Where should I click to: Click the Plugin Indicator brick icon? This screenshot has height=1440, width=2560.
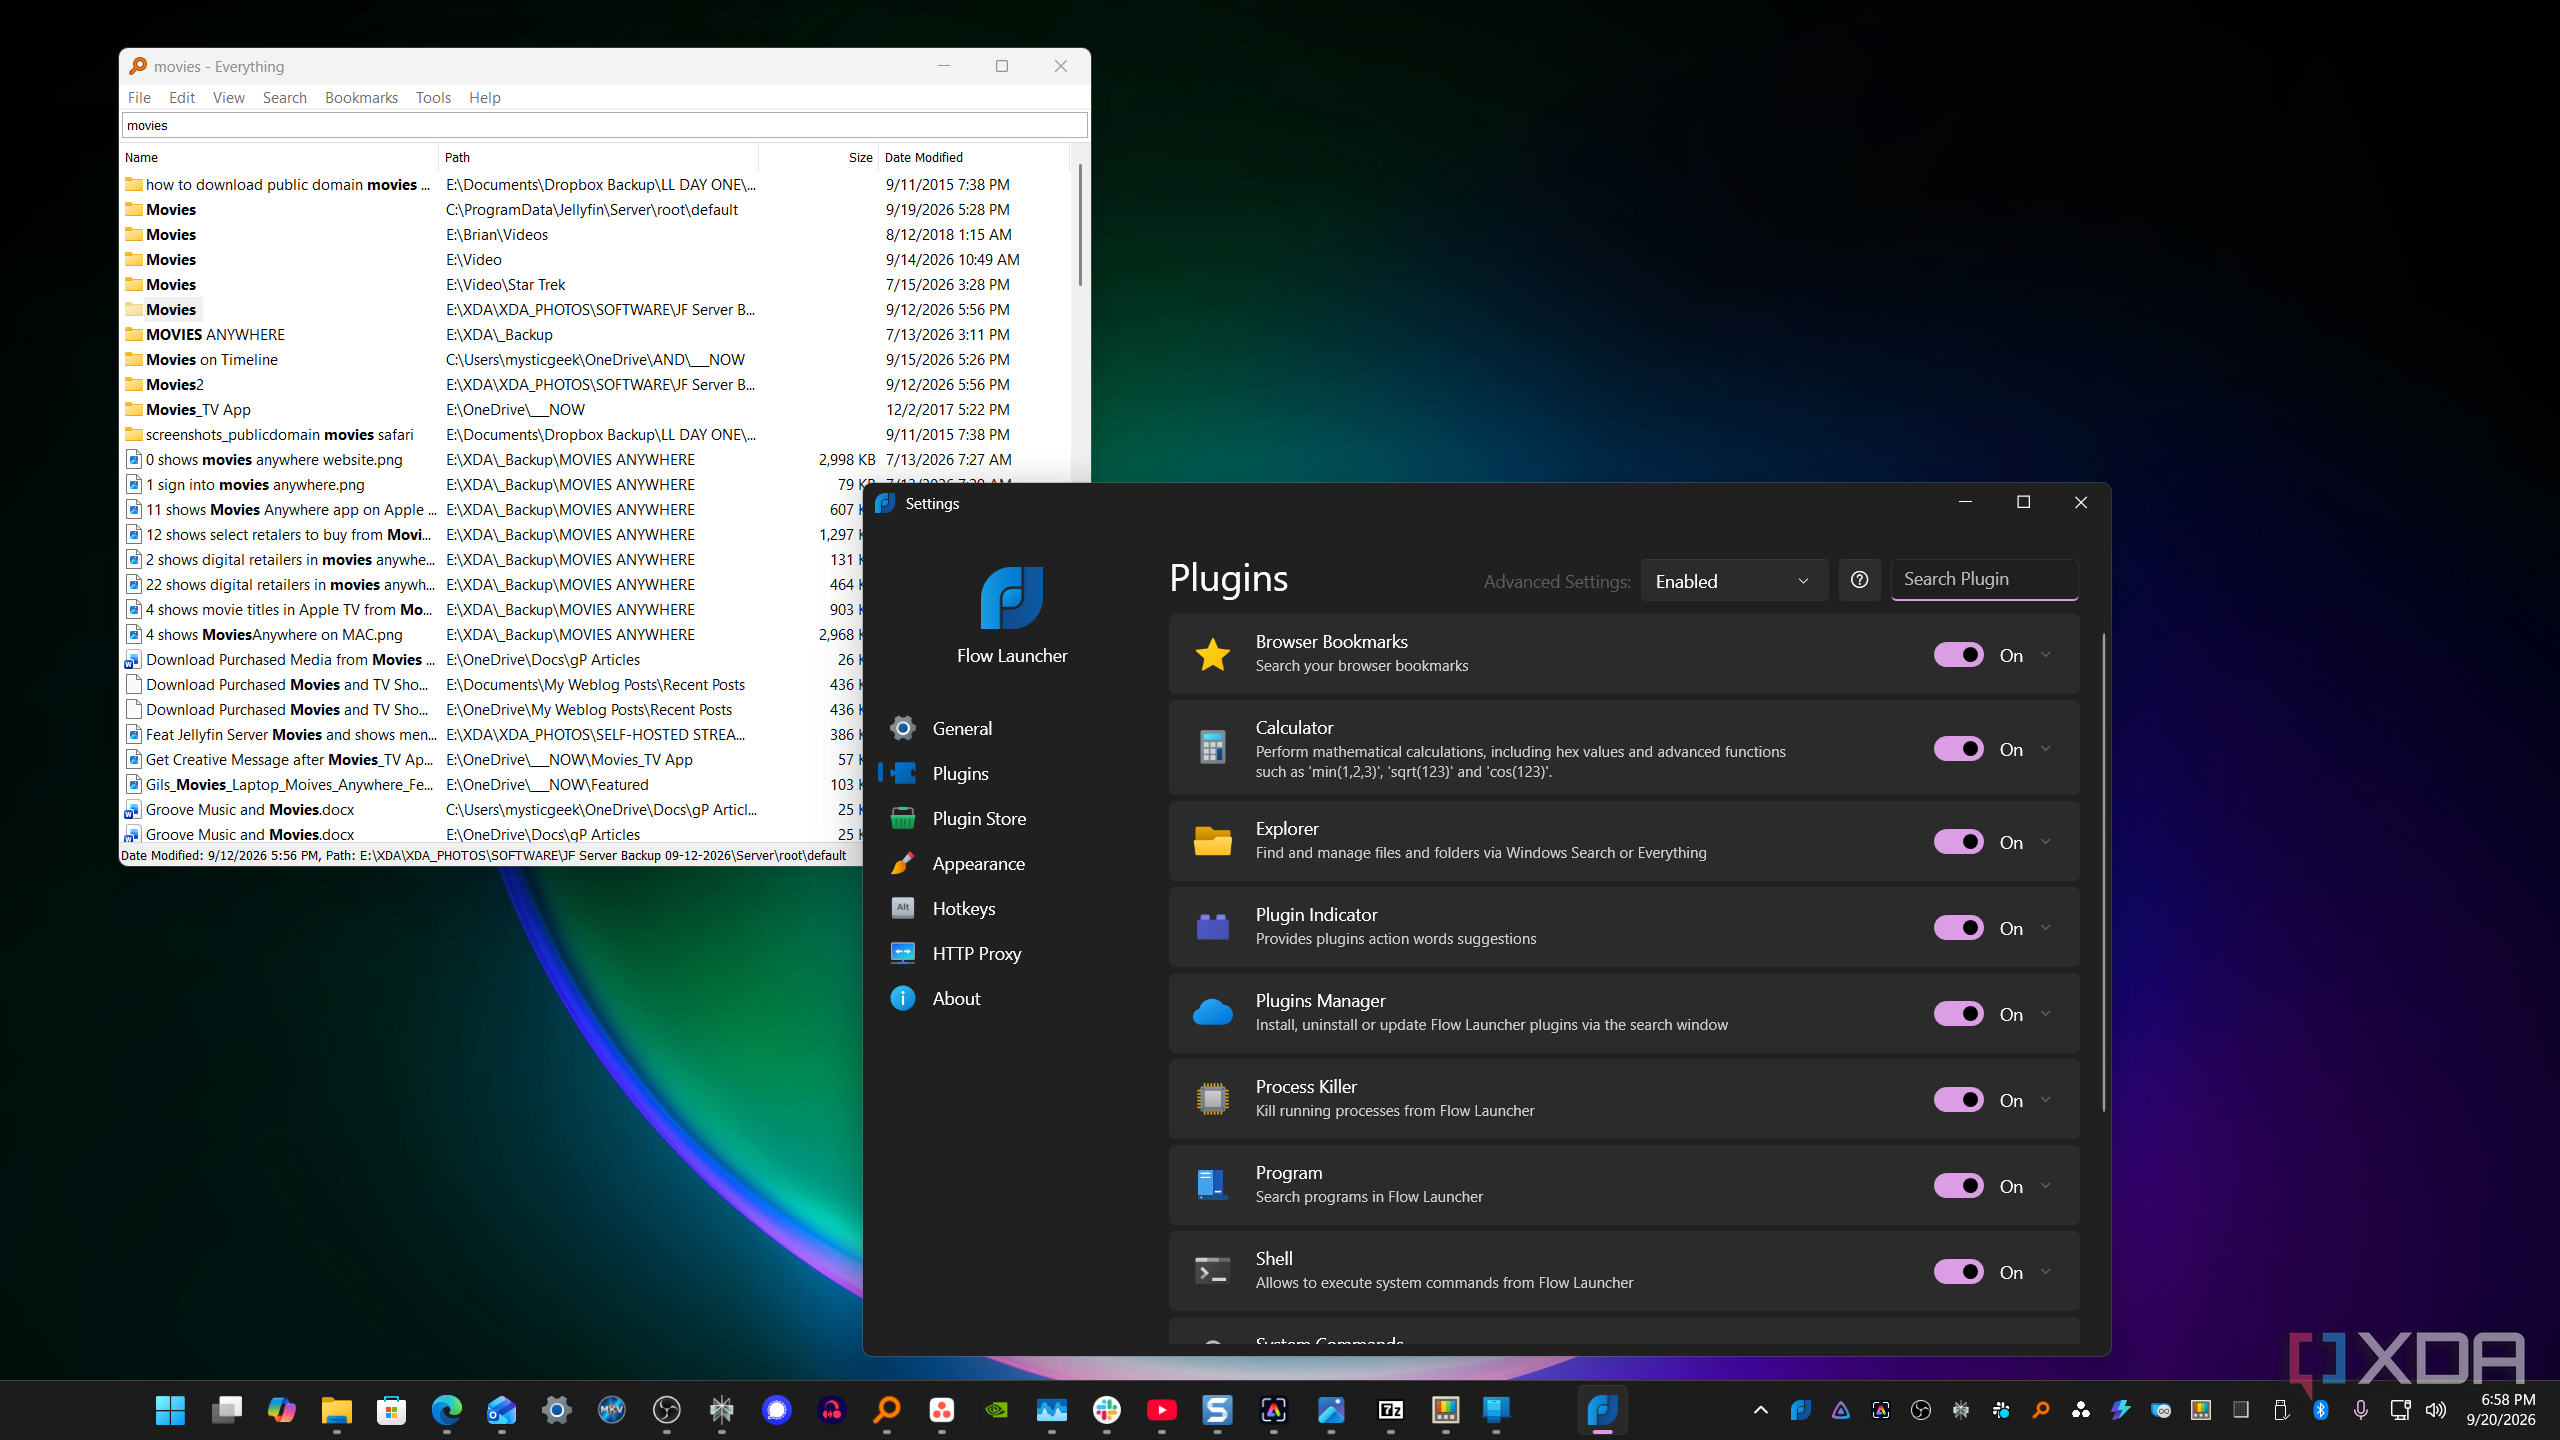click(x=1212, y=927)
